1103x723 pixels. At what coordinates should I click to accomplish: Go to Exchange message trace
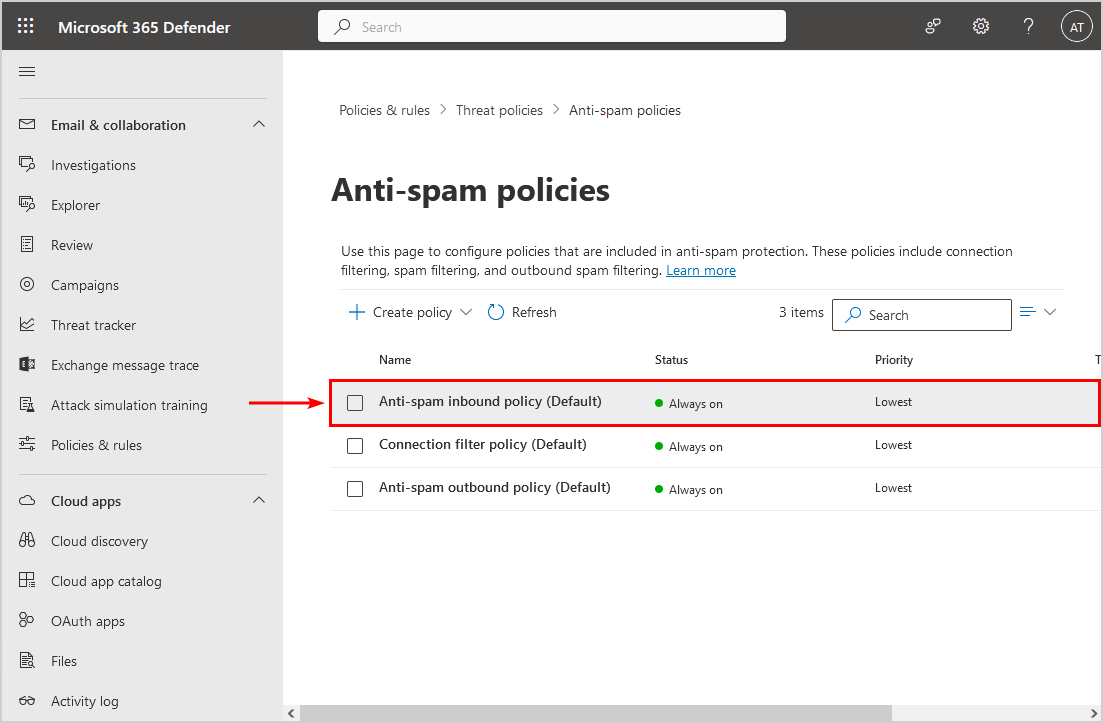tap(124, 365)
